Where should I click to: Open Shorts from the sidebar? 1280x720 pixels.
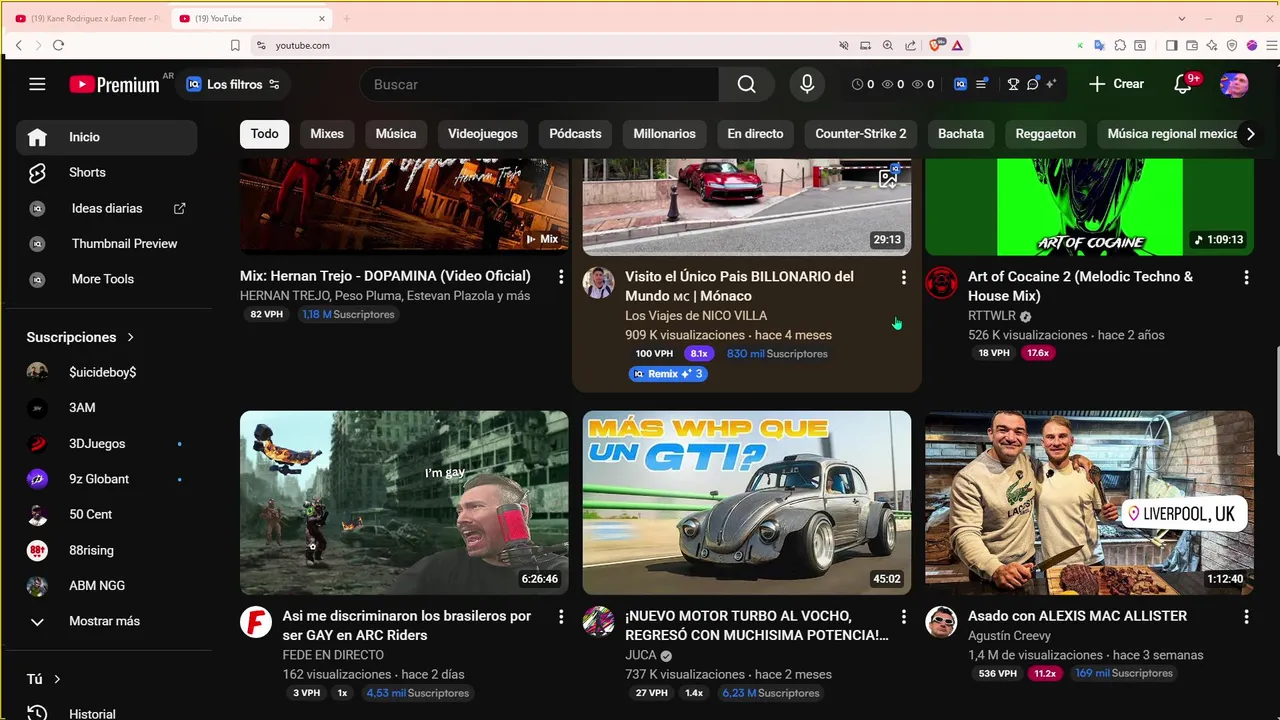107,172
